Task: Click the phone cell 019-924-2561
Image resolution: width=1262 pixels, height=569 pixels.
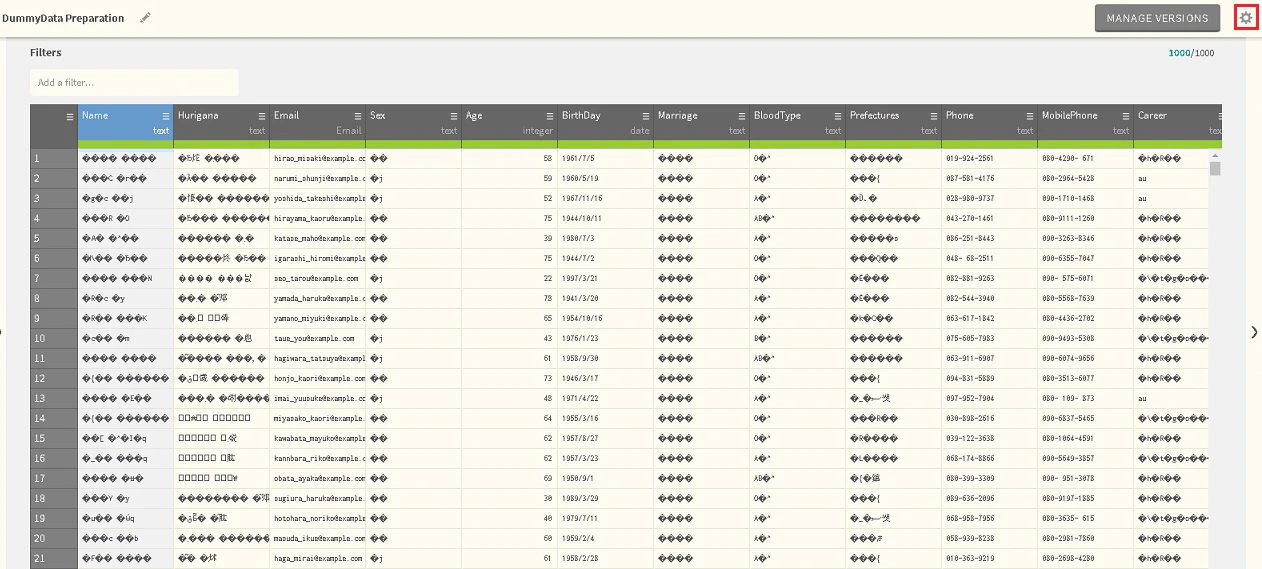Action: (990, 159)
